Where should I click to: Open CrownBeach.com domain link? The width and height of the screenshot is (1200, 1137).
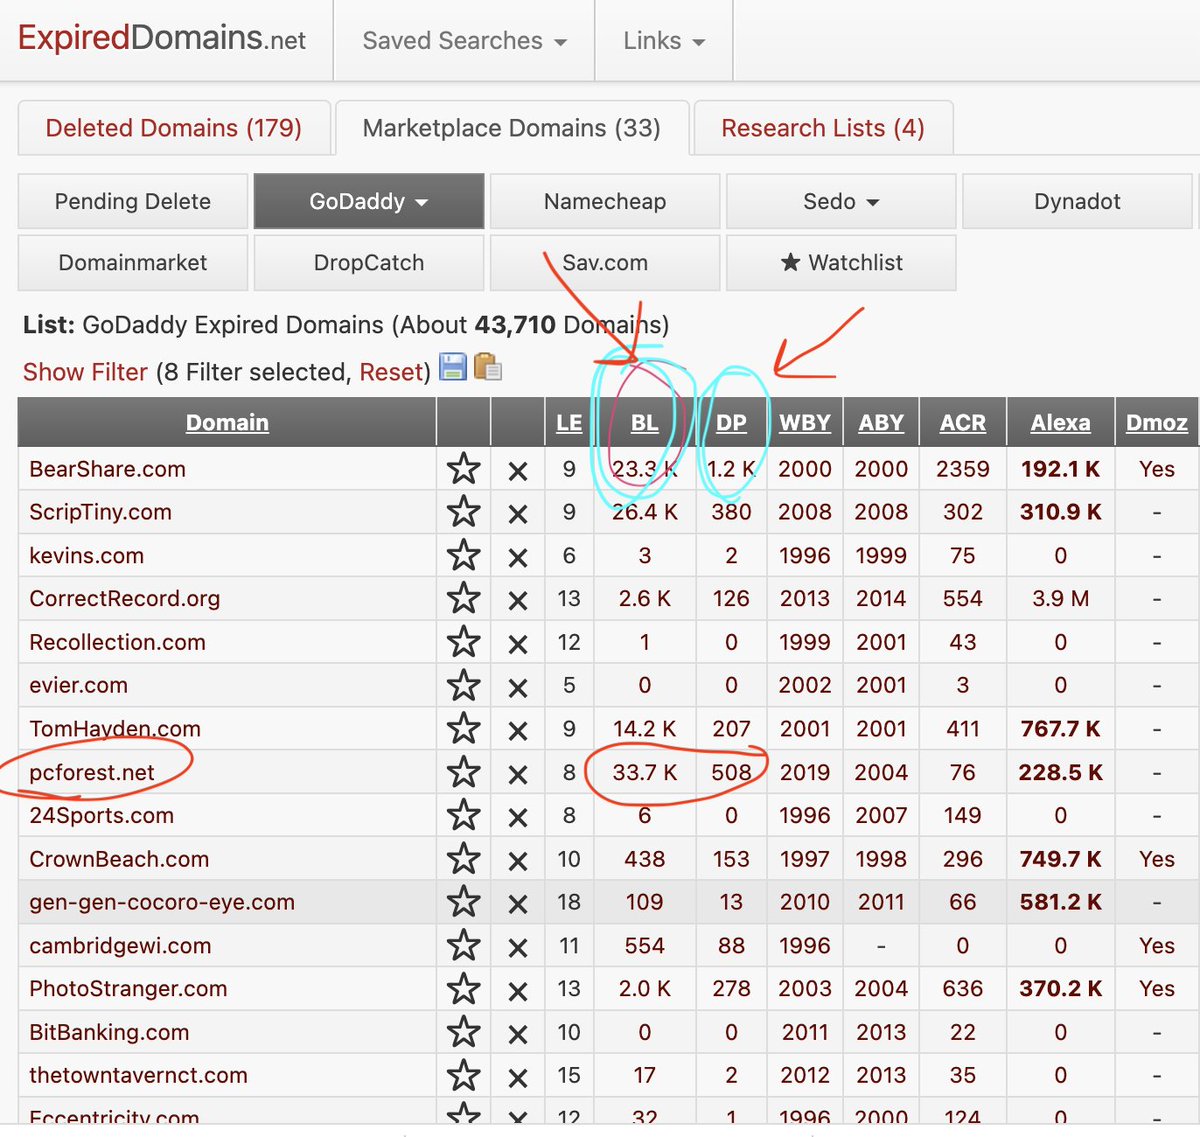click(x=119, y=859)
